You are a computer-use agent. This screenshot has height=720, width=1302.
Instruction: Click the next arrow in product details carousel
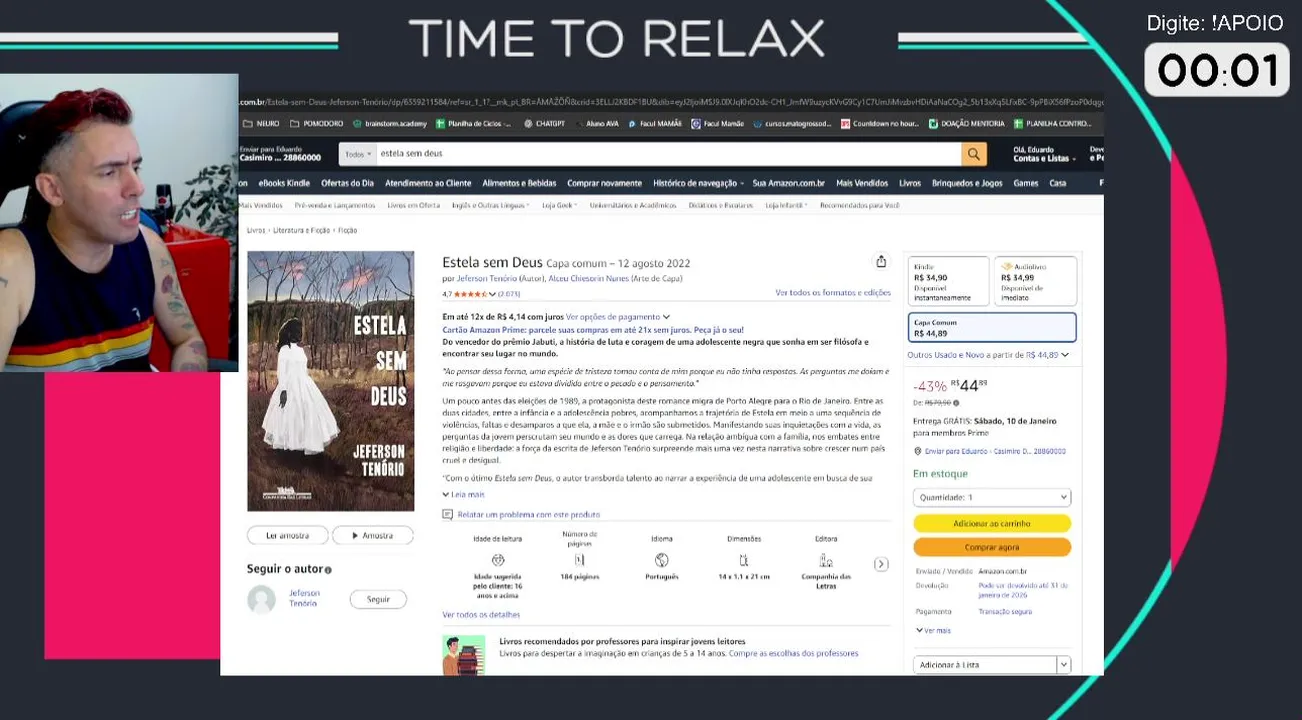[x=881, y=564]
